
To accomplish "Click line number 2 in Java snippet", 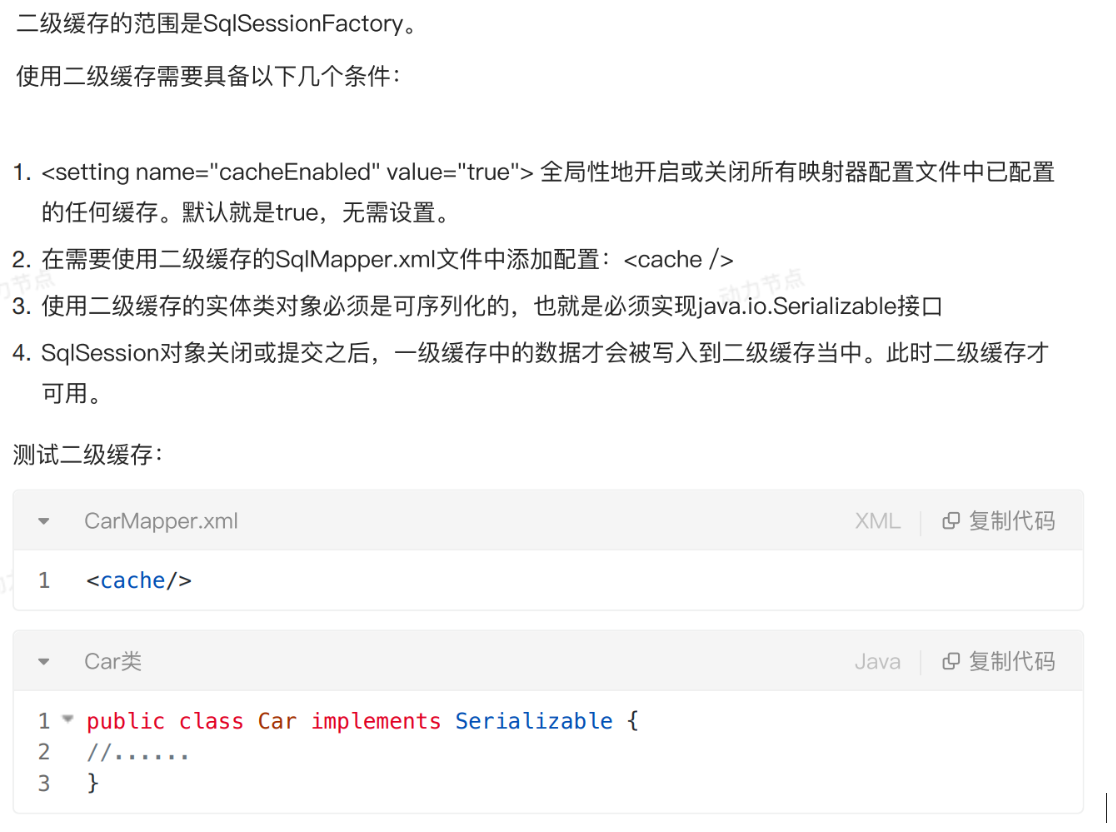I will pyautogui.click(x=44, y=752).
